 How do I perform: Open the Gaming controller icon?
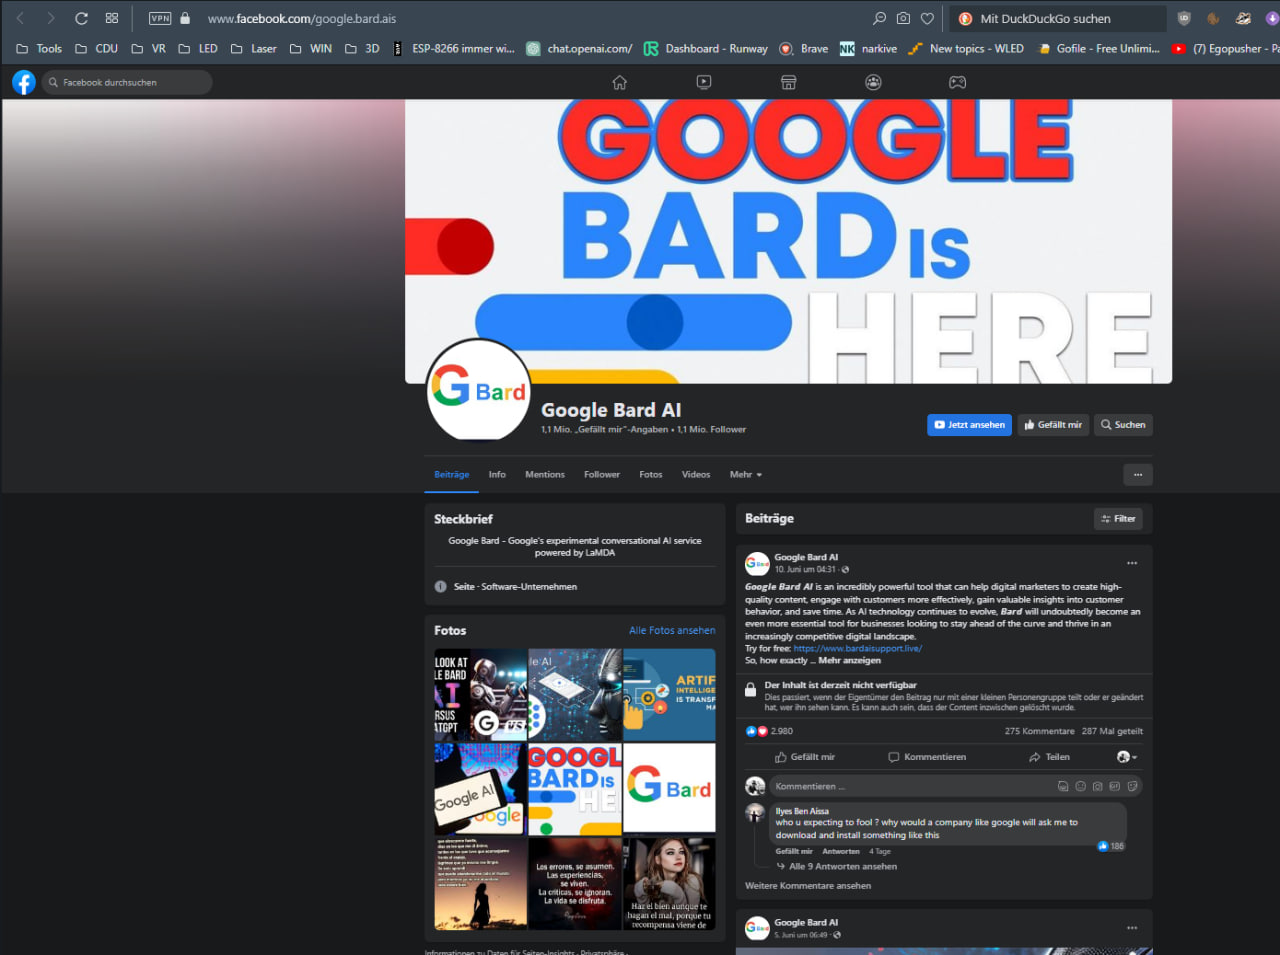pyautogui.click(x=957, y=82)
